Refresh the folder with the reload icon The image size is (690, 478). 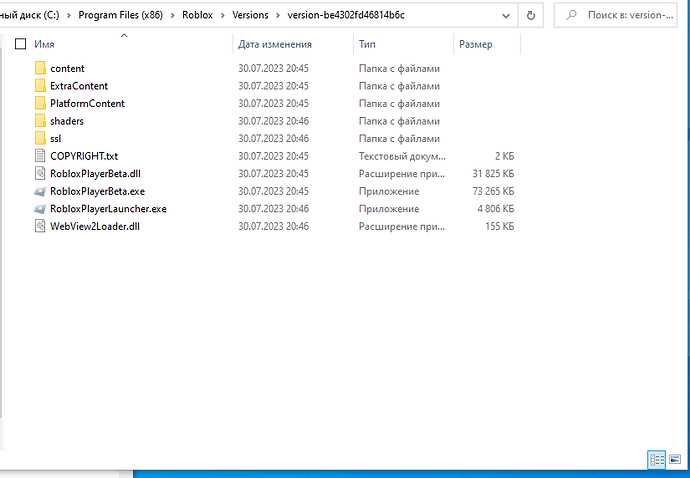(x=531, y=15)
